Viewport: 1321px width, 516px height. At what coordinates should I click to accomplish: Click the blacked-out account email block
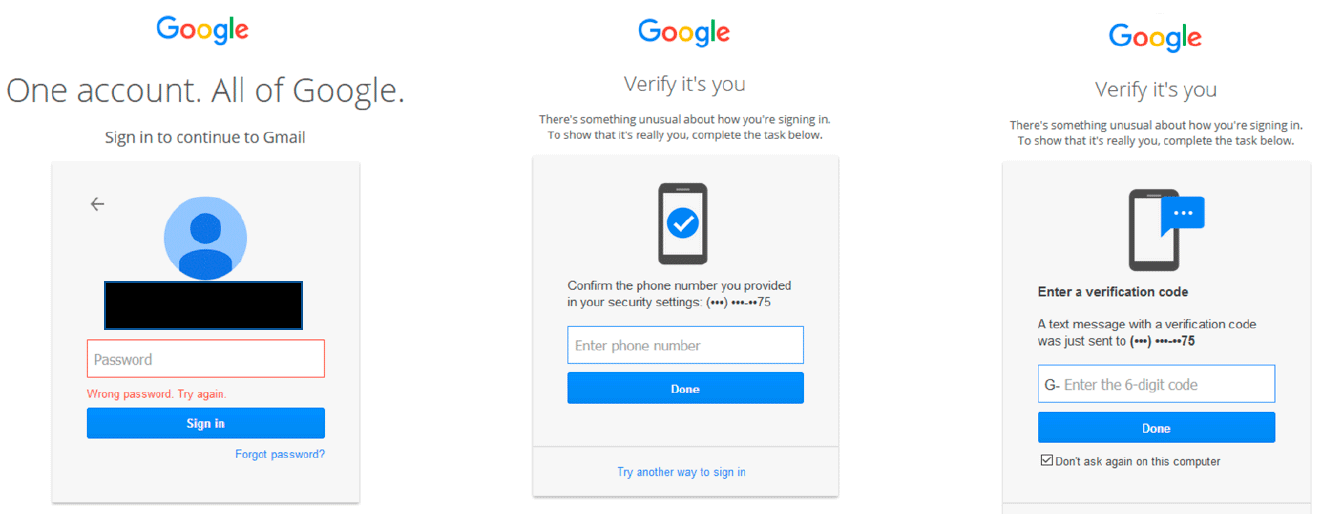203,305
